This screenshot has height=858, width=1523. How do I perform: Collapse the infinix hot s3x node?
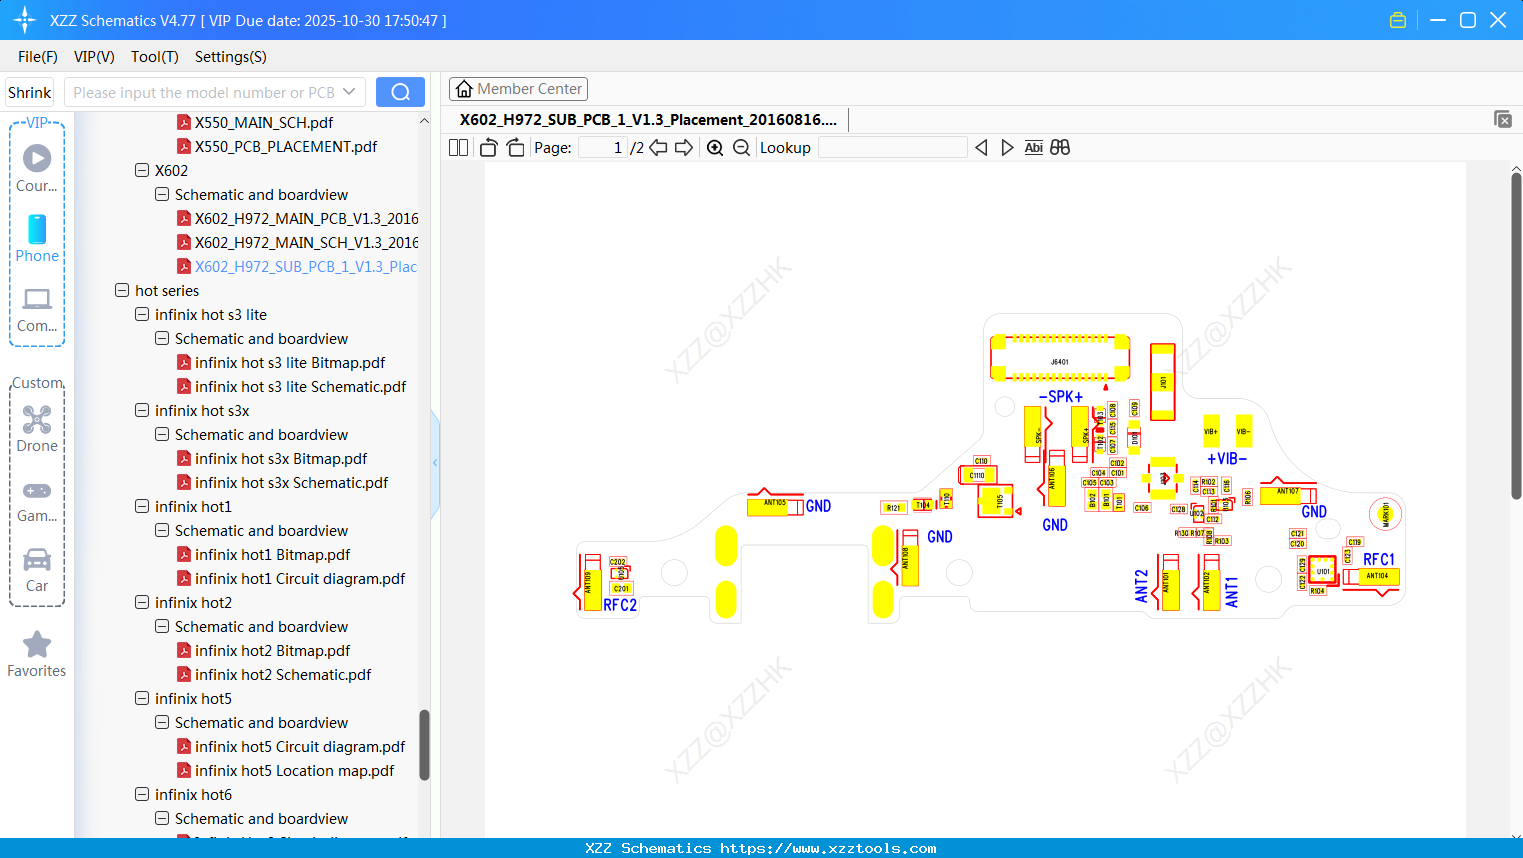[142, 410]
